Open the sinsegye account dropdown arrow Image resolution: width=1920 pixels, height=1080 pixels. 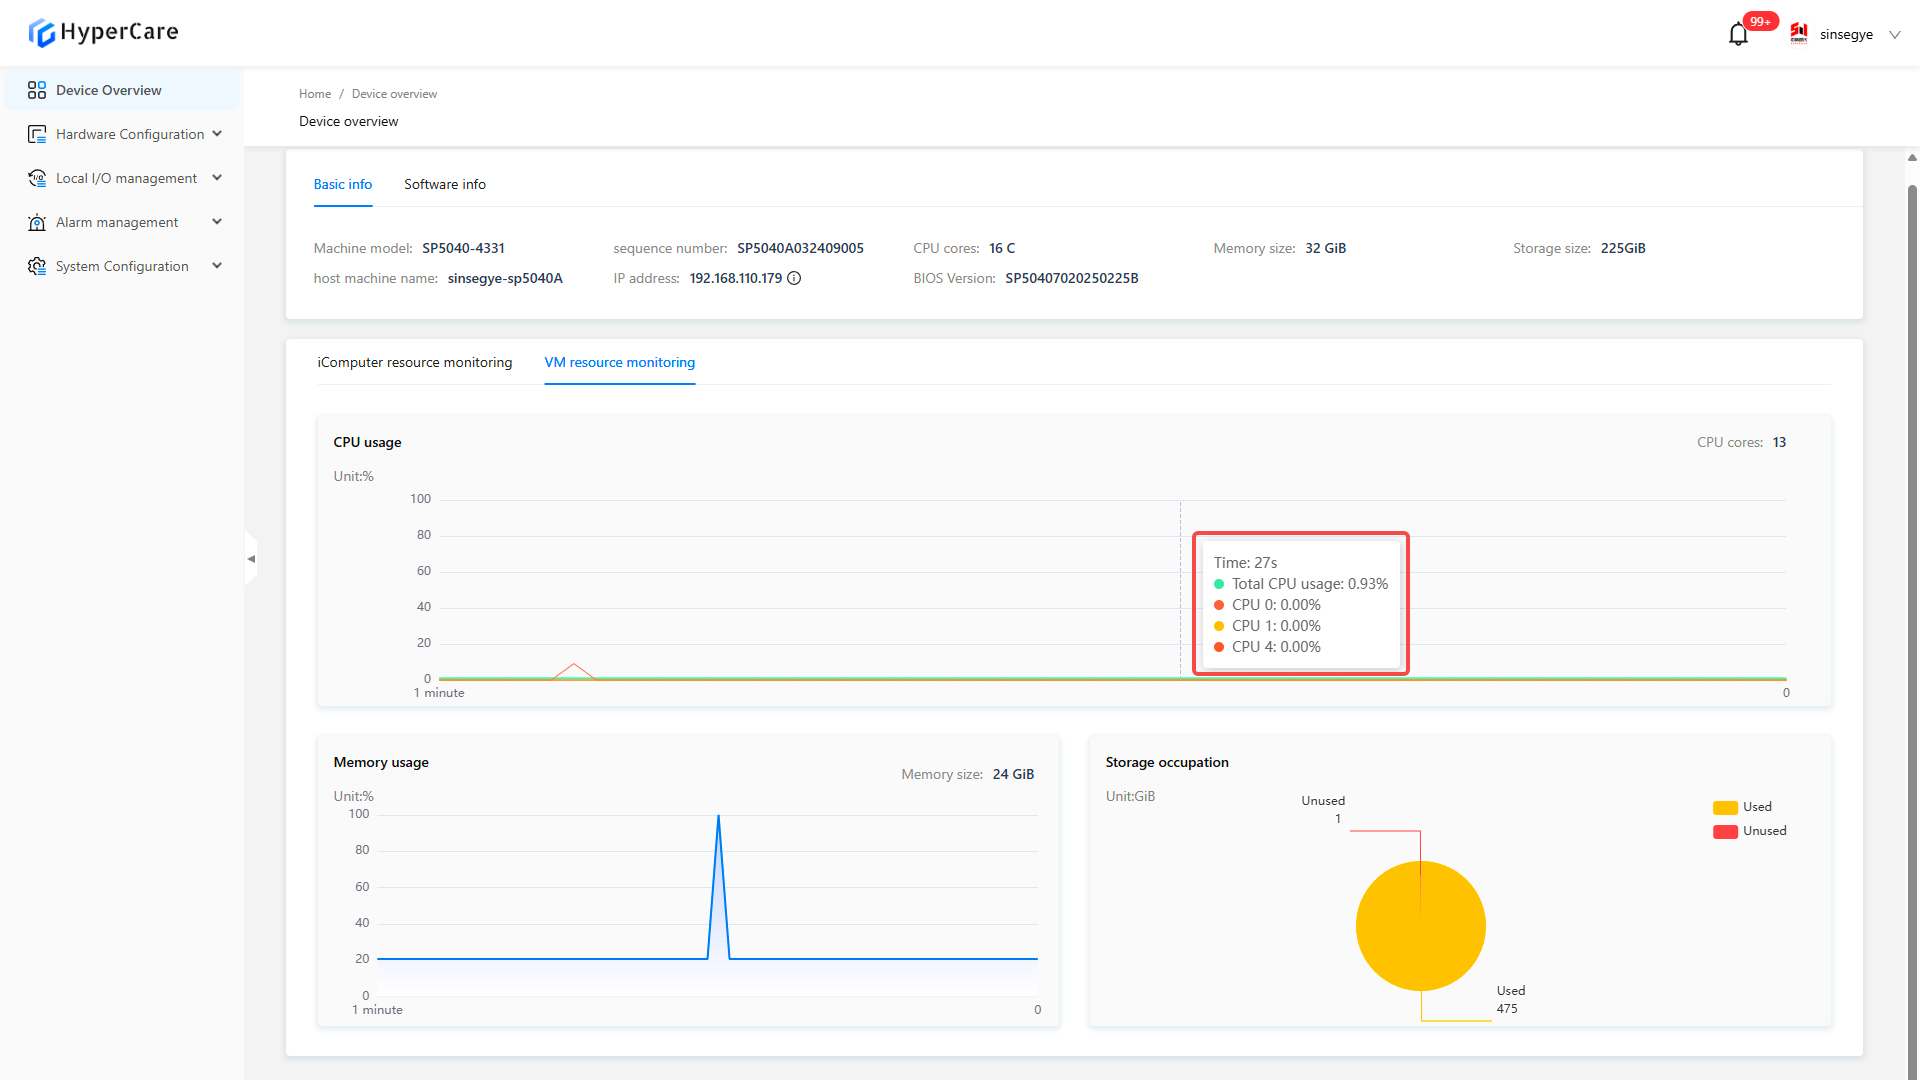coord(1894,35)
